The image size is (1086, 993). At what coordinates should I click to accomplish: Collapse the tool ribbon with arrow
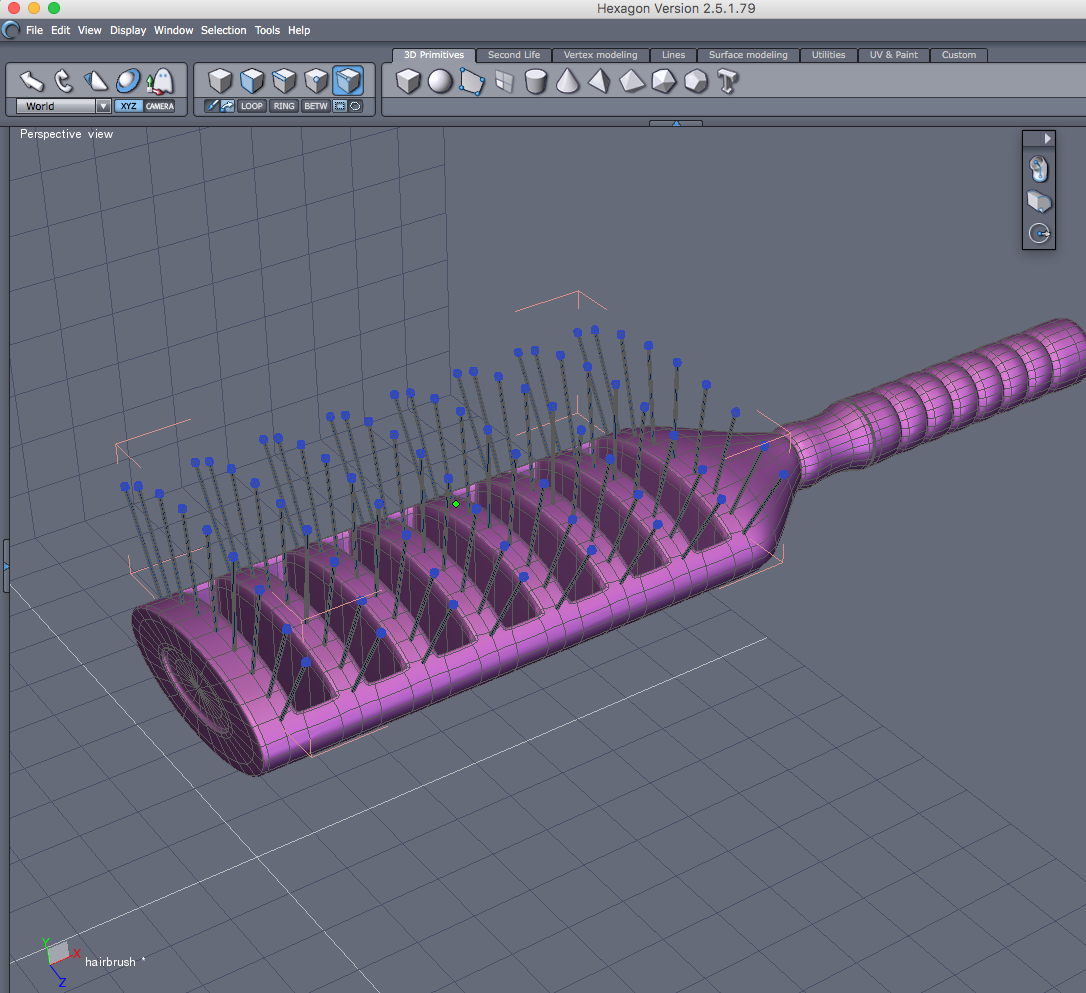[676, 123]
